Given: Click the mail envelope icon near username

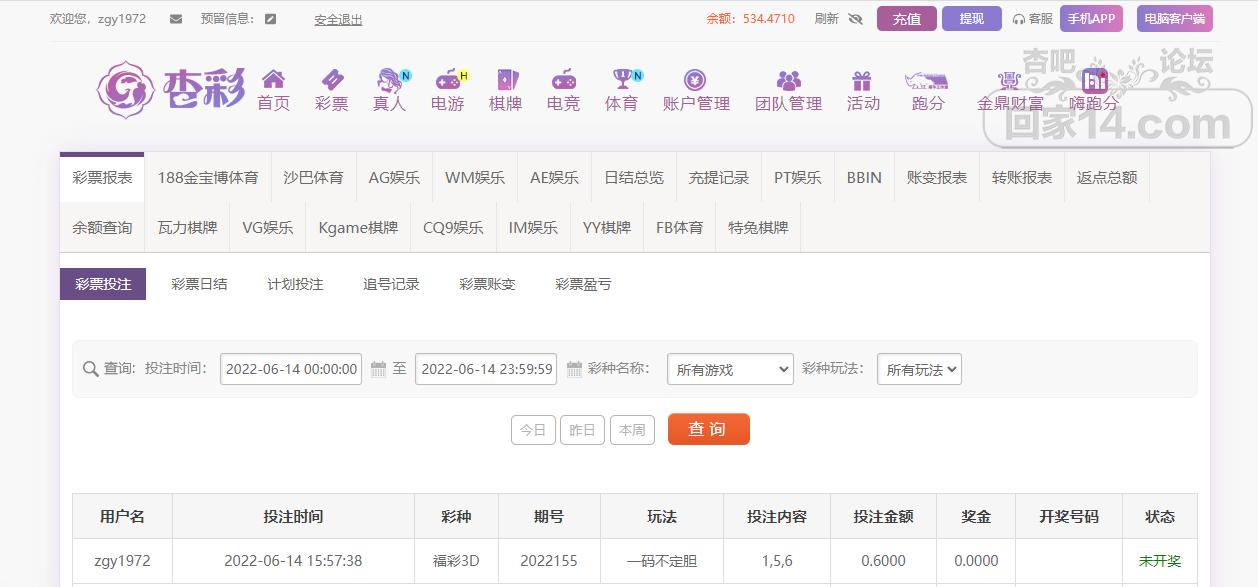Looking at the screenshot, I should [x=176, y=19].
